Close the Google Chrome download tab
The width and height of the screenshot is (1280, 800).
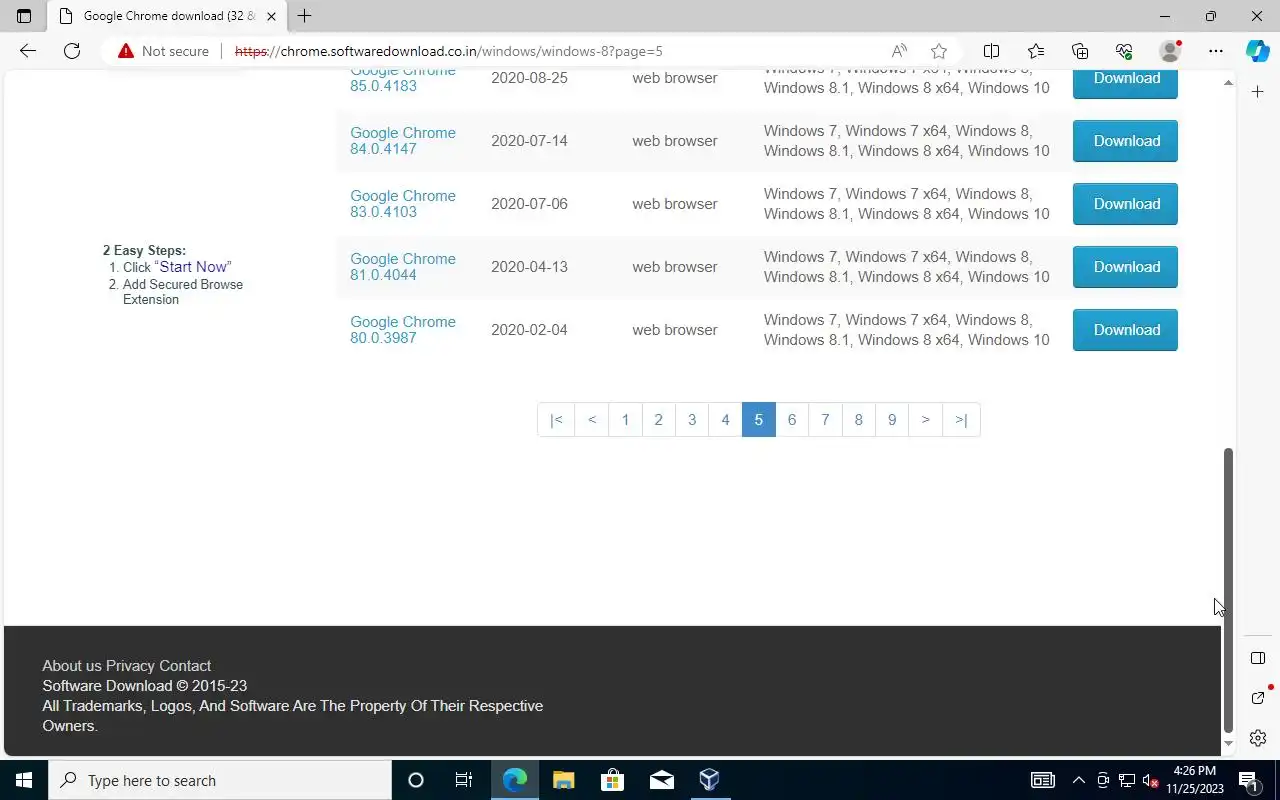(271, 16)
